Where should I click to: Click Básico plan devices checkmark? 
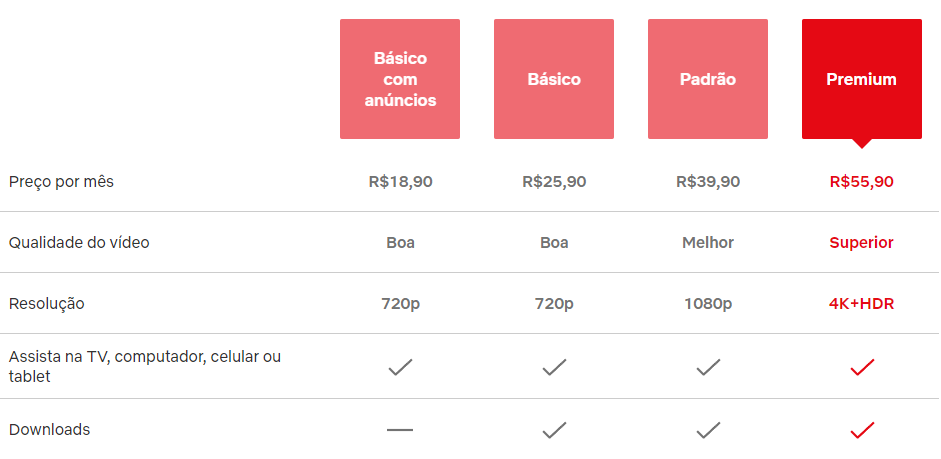[x=555, y=367]
